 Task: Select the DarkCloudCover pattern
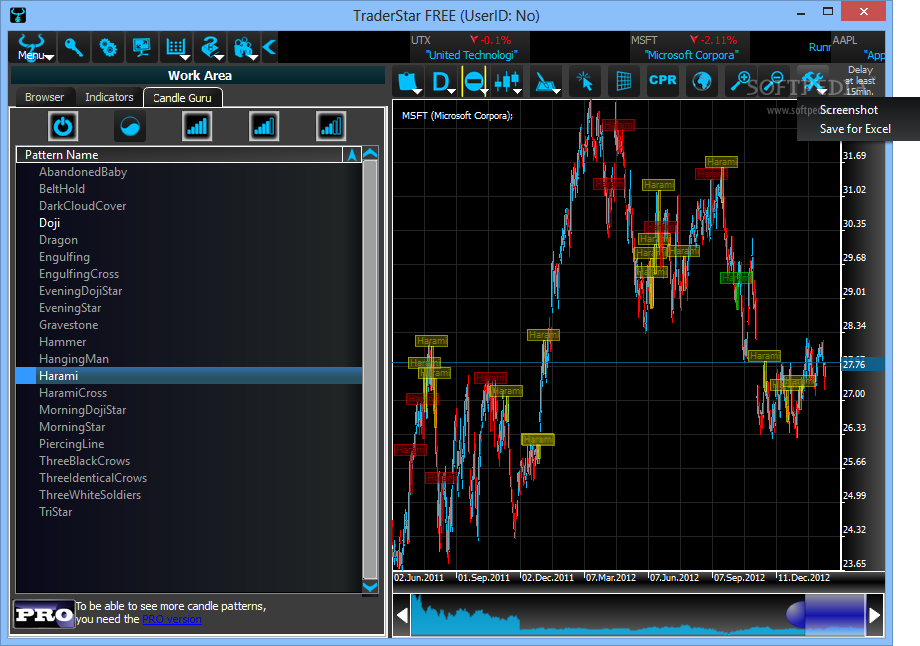[x=189, y=206]
